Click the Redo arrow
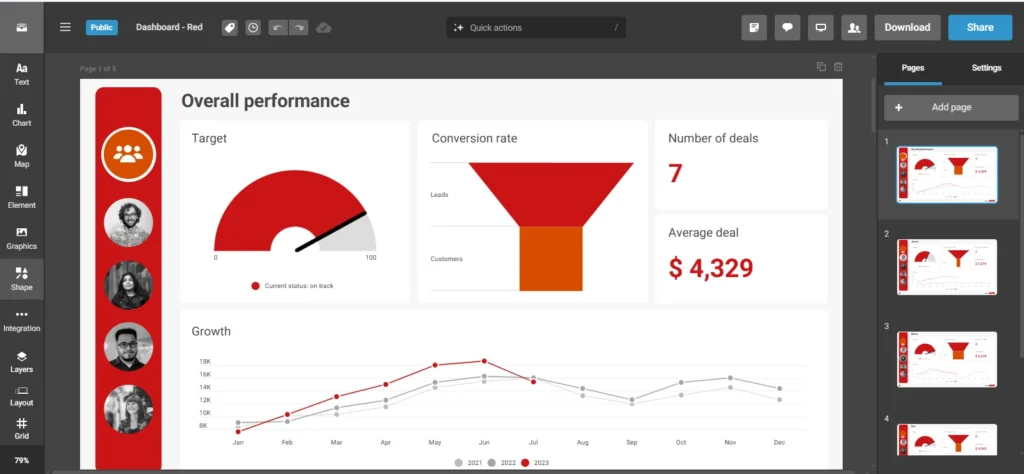The image size is (1024, 474). [298, 27]
